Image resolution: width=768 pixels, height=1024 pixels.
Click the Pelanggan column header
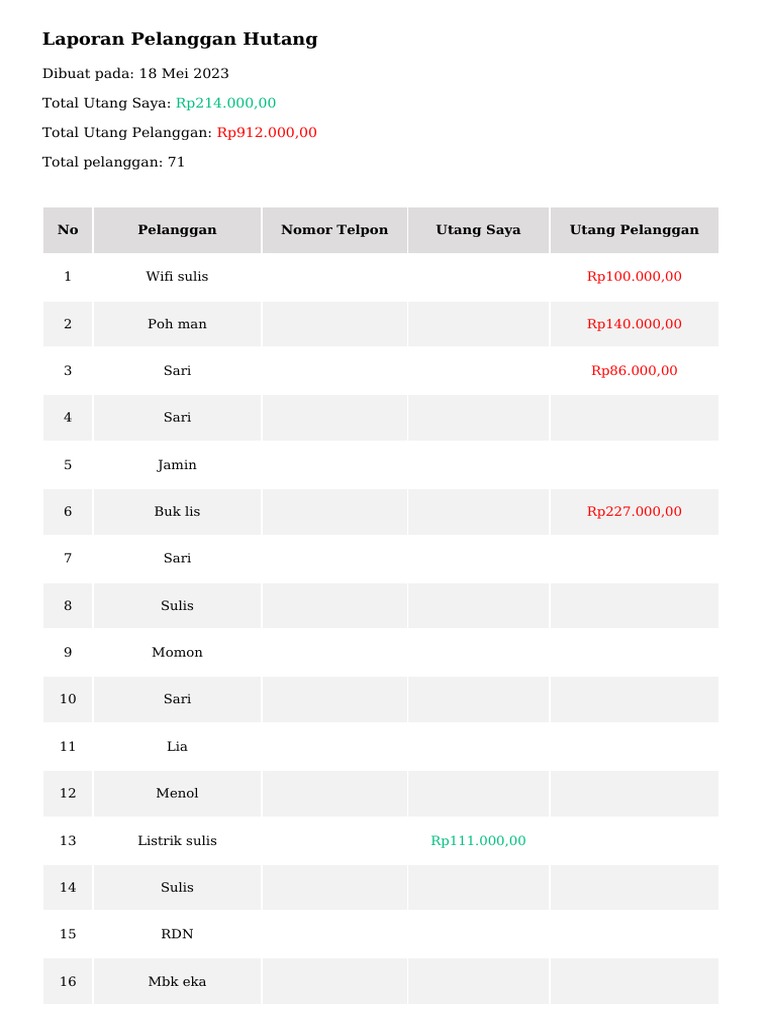tap(177, 230)
